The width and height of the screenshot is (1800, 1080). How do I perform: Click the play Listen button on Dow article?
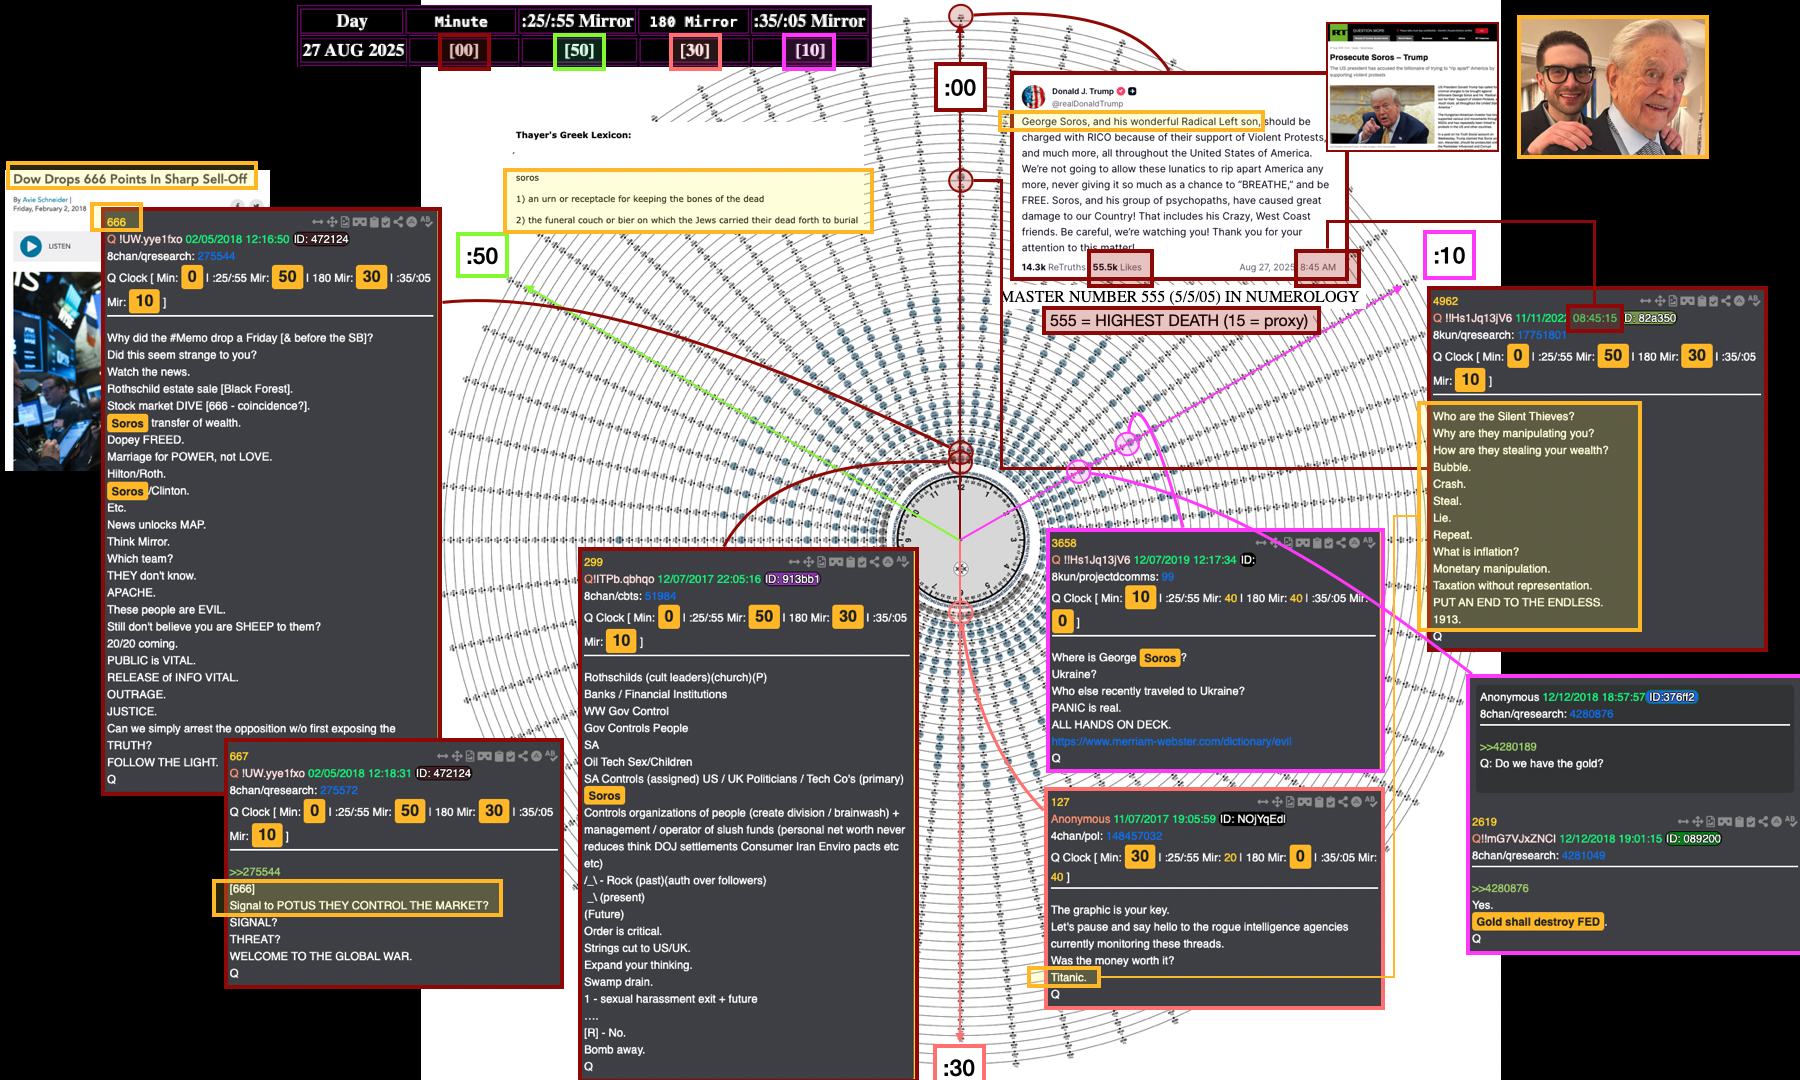(x=32, y=246)
